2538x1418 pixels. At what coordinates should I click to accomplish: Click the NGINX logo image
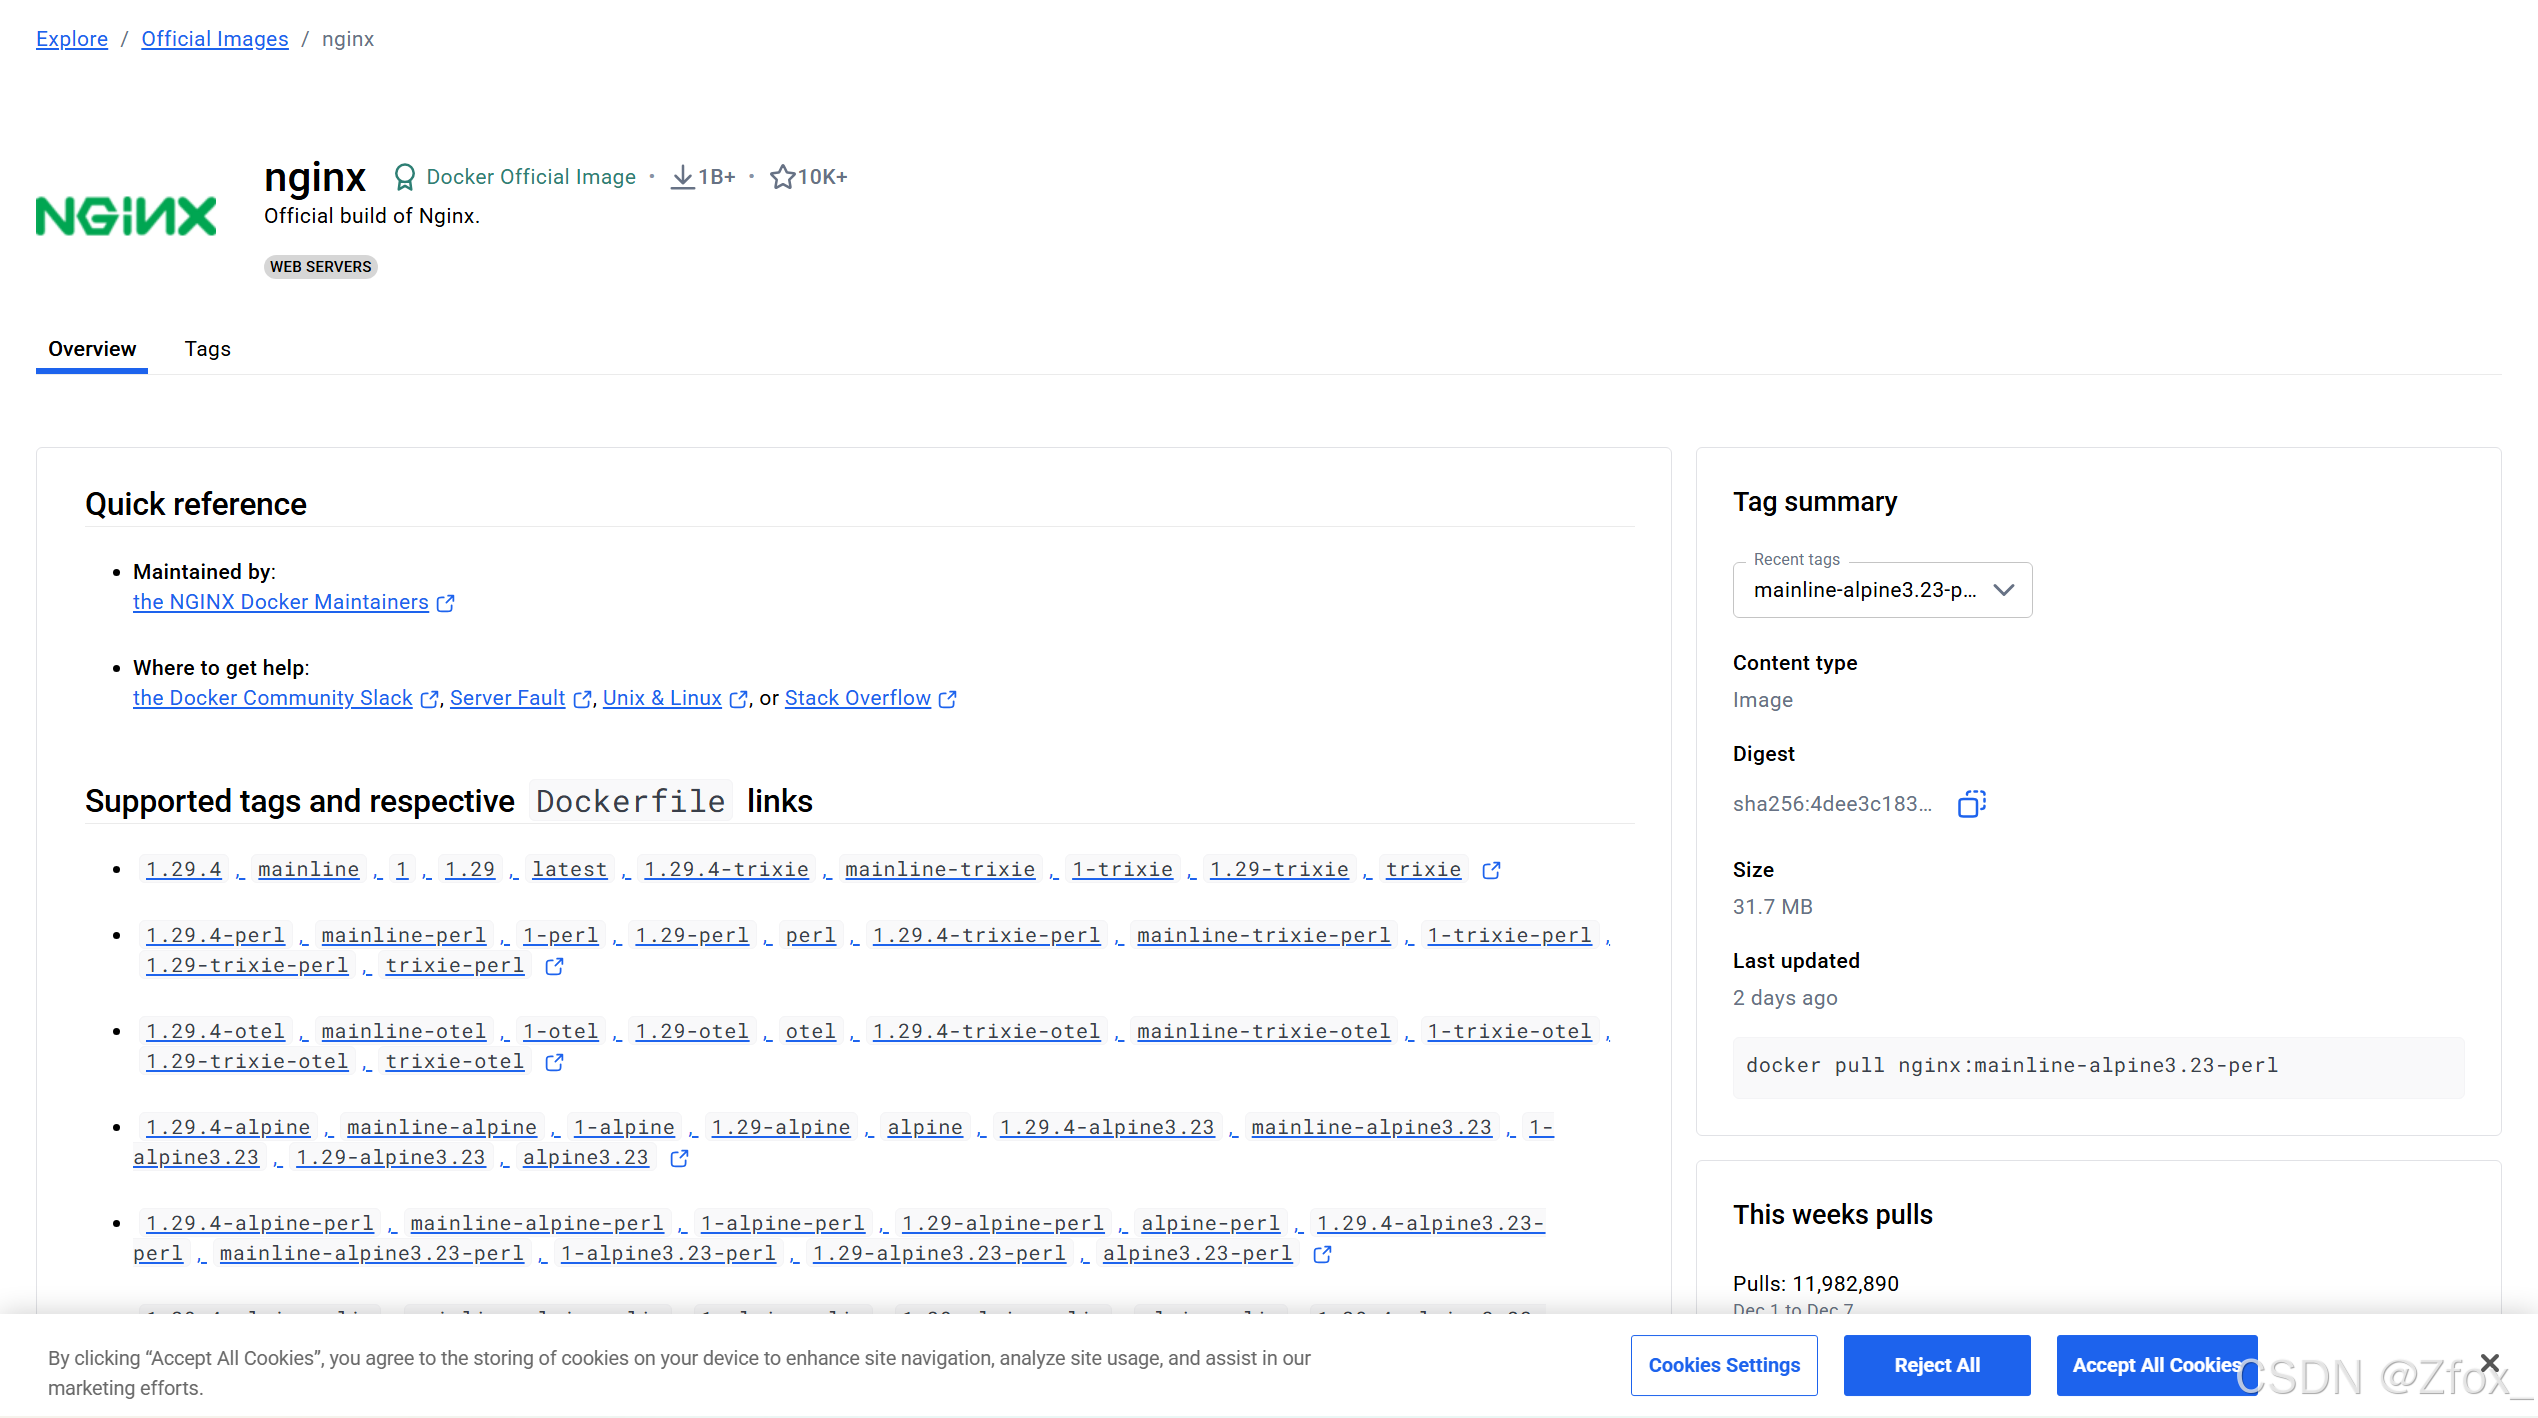tap(126, 216)
